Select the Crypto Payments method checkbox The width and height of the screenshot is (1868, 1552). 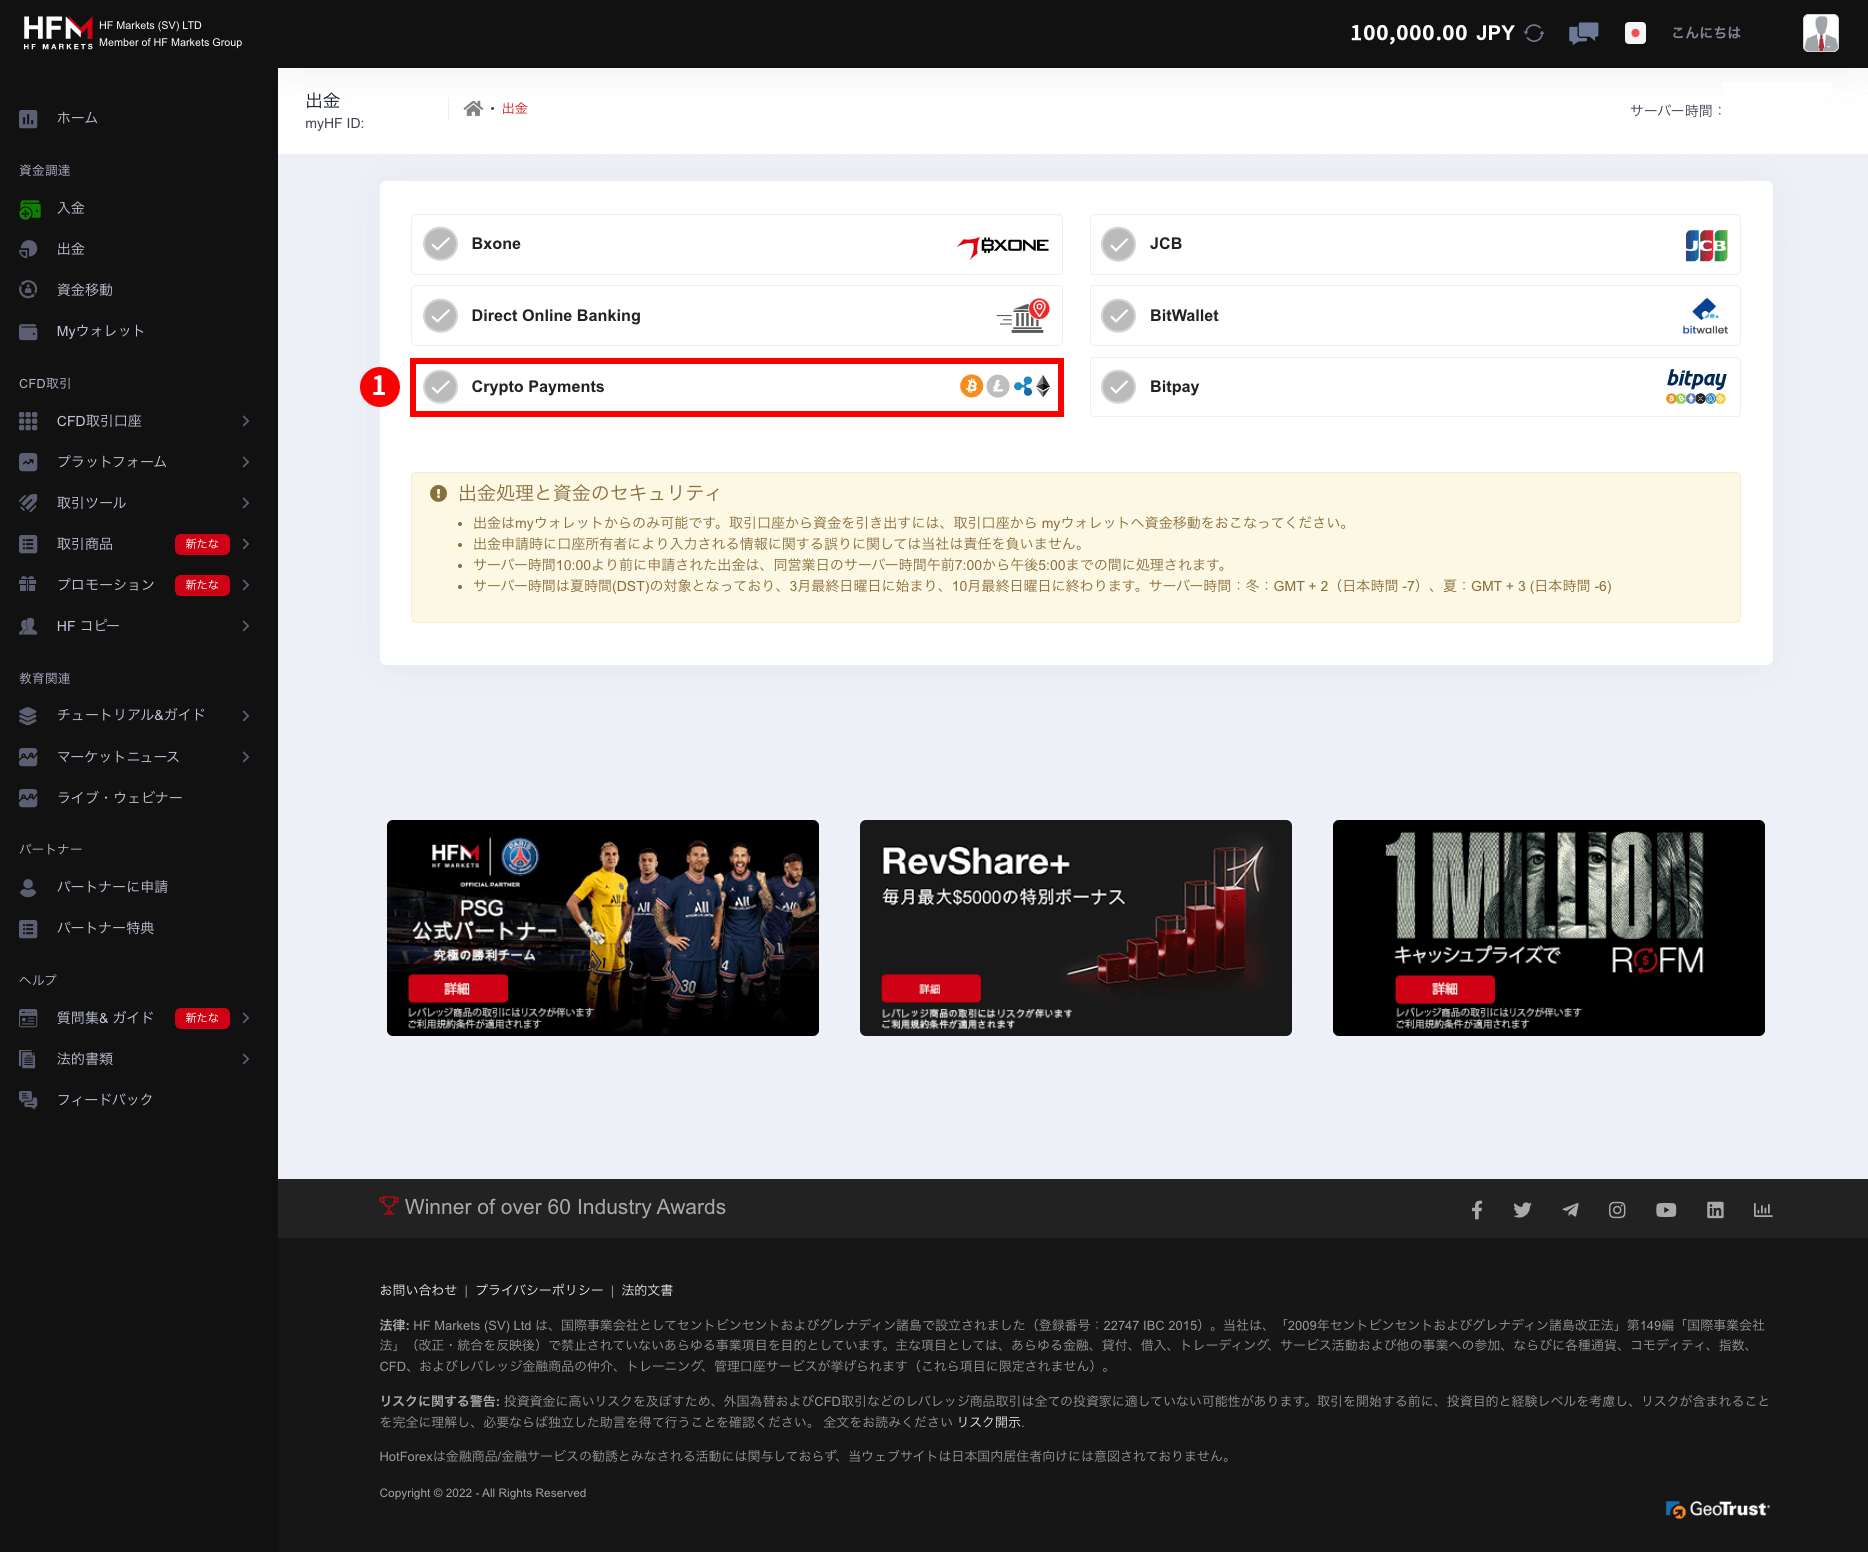pyautogui.click(x=440, y=386)
